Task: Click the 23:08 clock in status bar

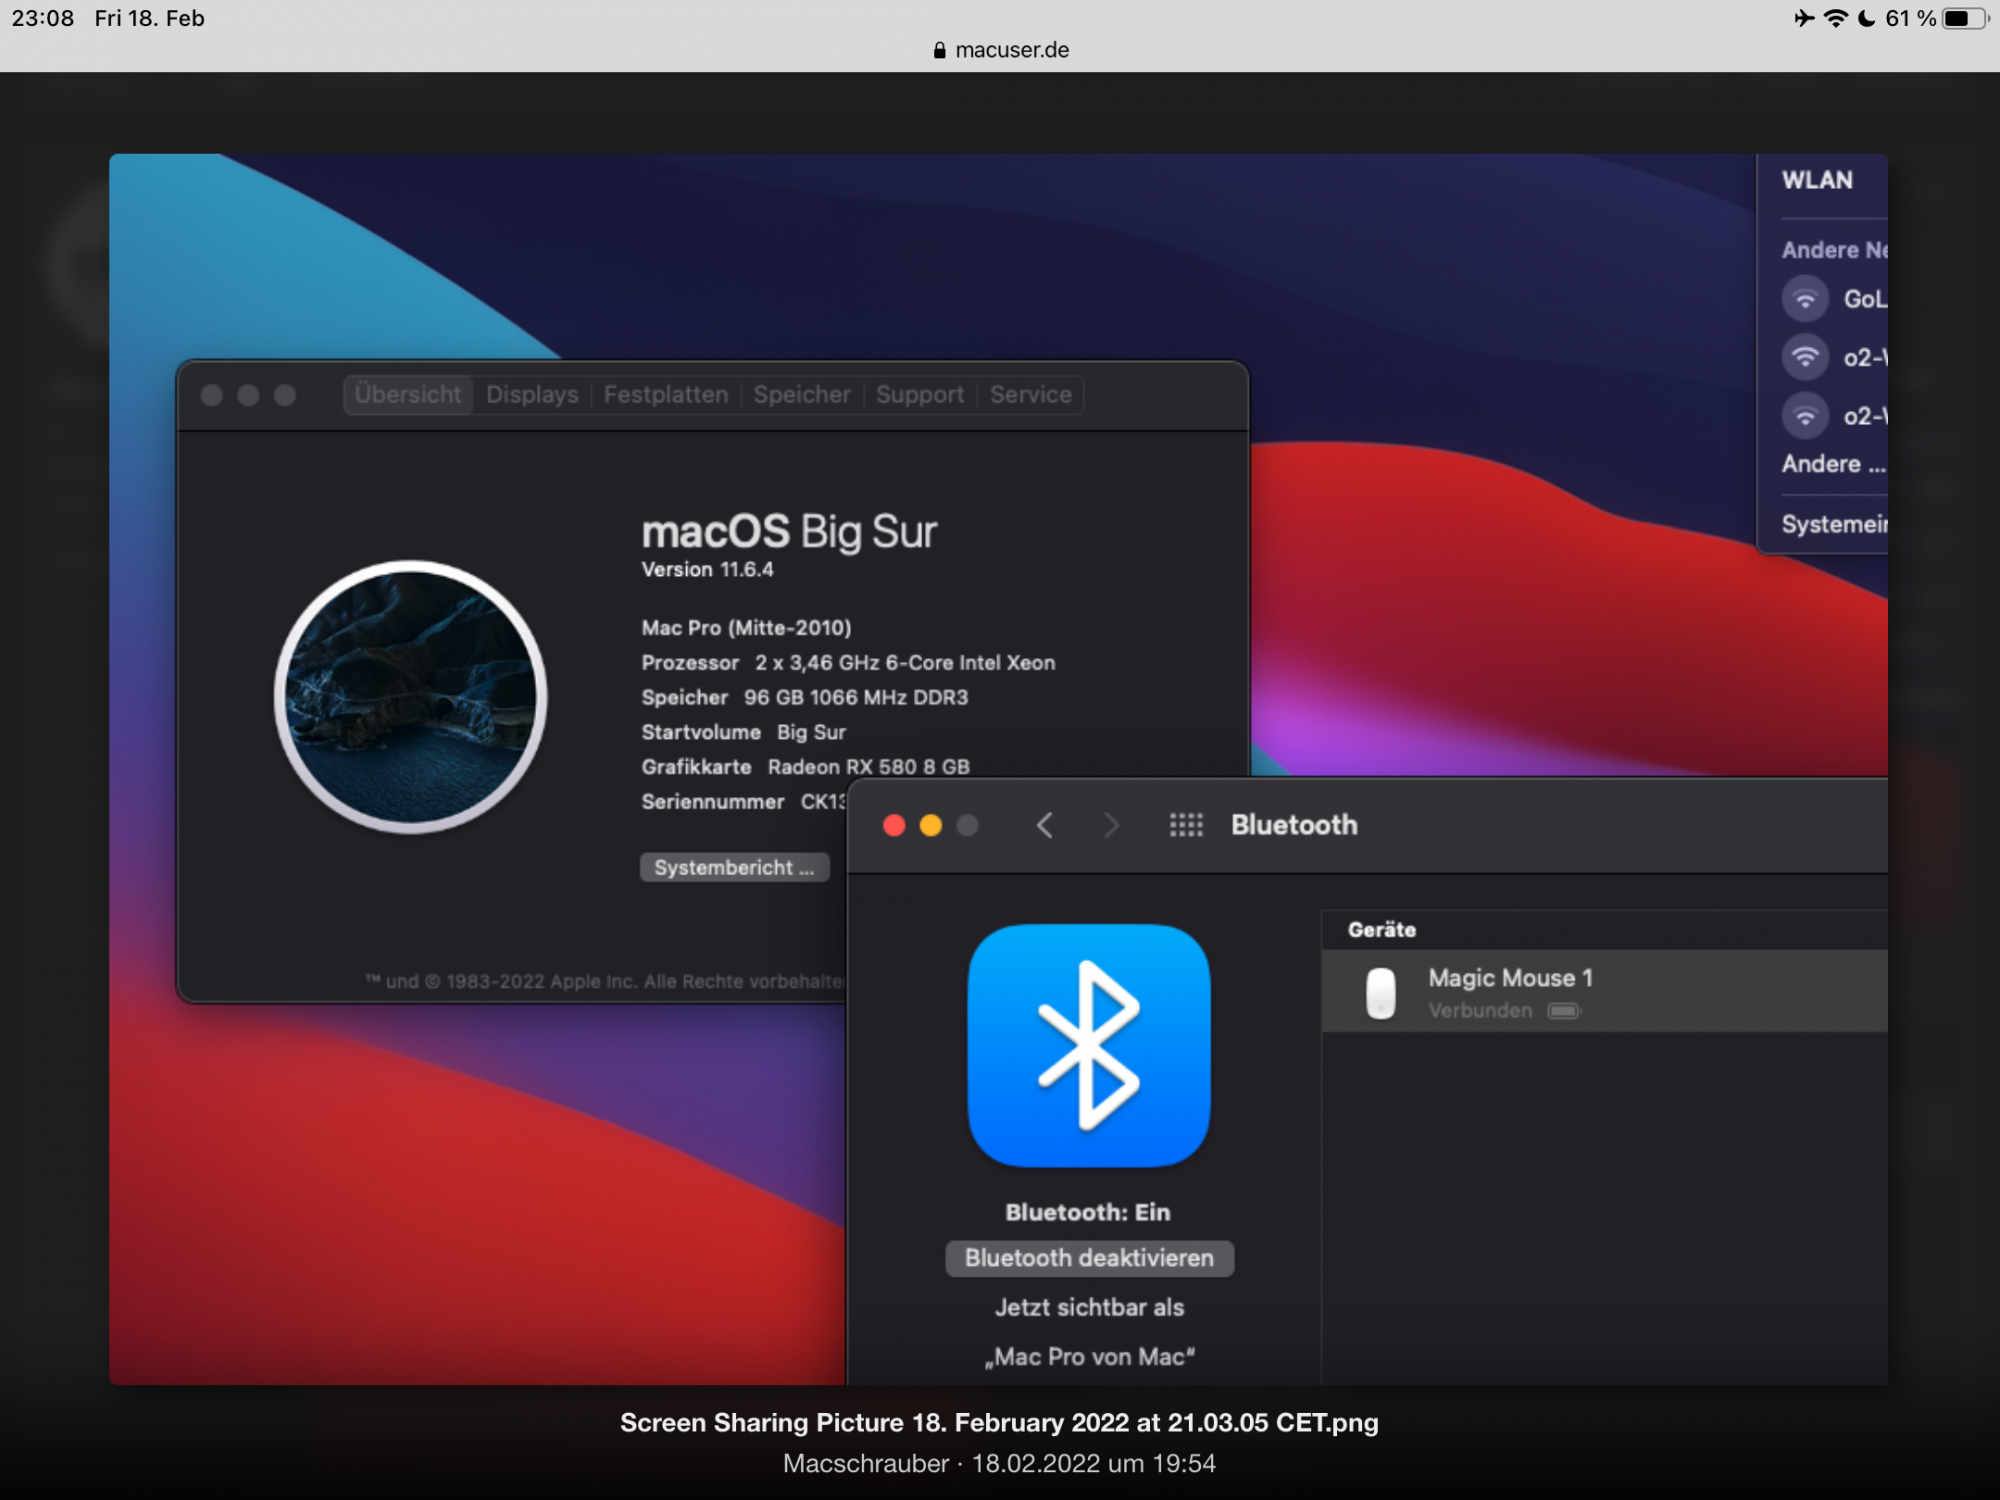Action: click(x=43, y=18)
